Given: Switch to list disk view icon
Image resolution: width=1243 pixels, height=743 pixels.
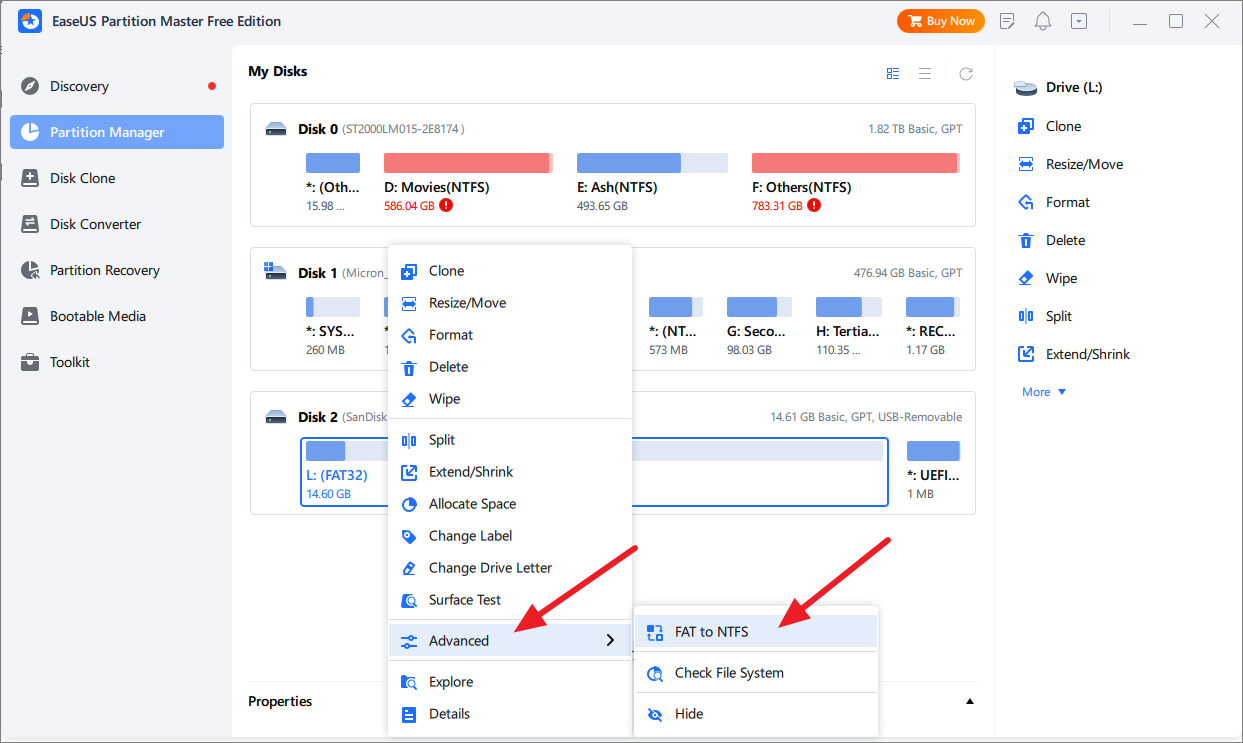Looking at the screenshot, I should (925, 73).
